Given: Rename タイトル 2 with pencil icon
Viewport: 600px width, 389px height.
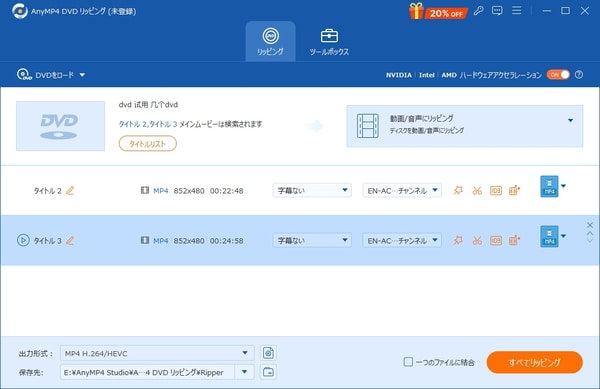Looking at the screenshot, I should pos(70,190).
